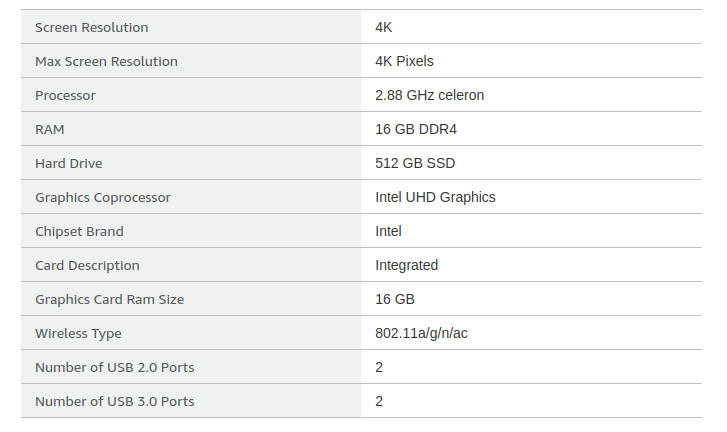Viewport: 727px width, 432px height.
Task: Click the Card Description label
Action: pos(87,265)
